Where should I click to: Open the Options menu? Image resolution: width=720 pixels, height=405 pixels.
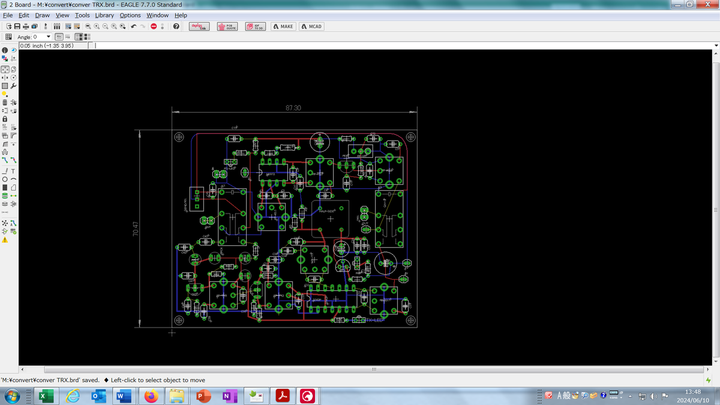[130, 16]
